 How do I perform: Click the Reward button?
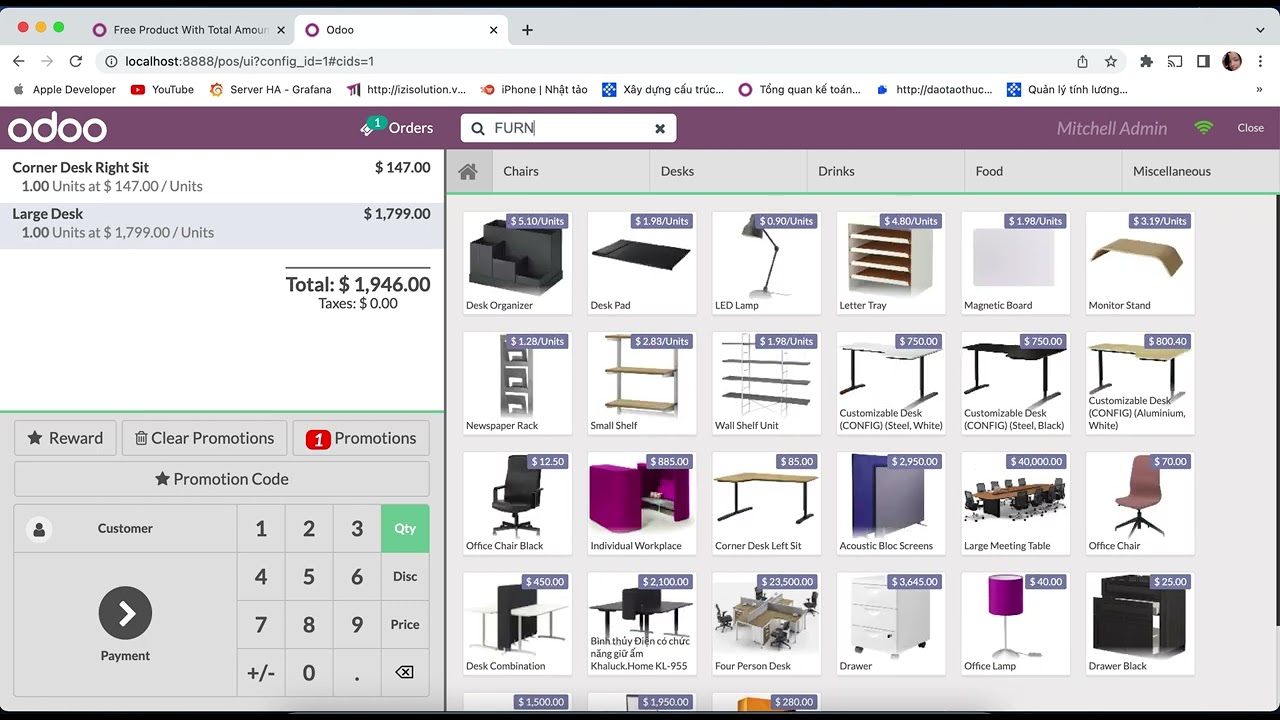pyautogui.click(x=65, y=438)
